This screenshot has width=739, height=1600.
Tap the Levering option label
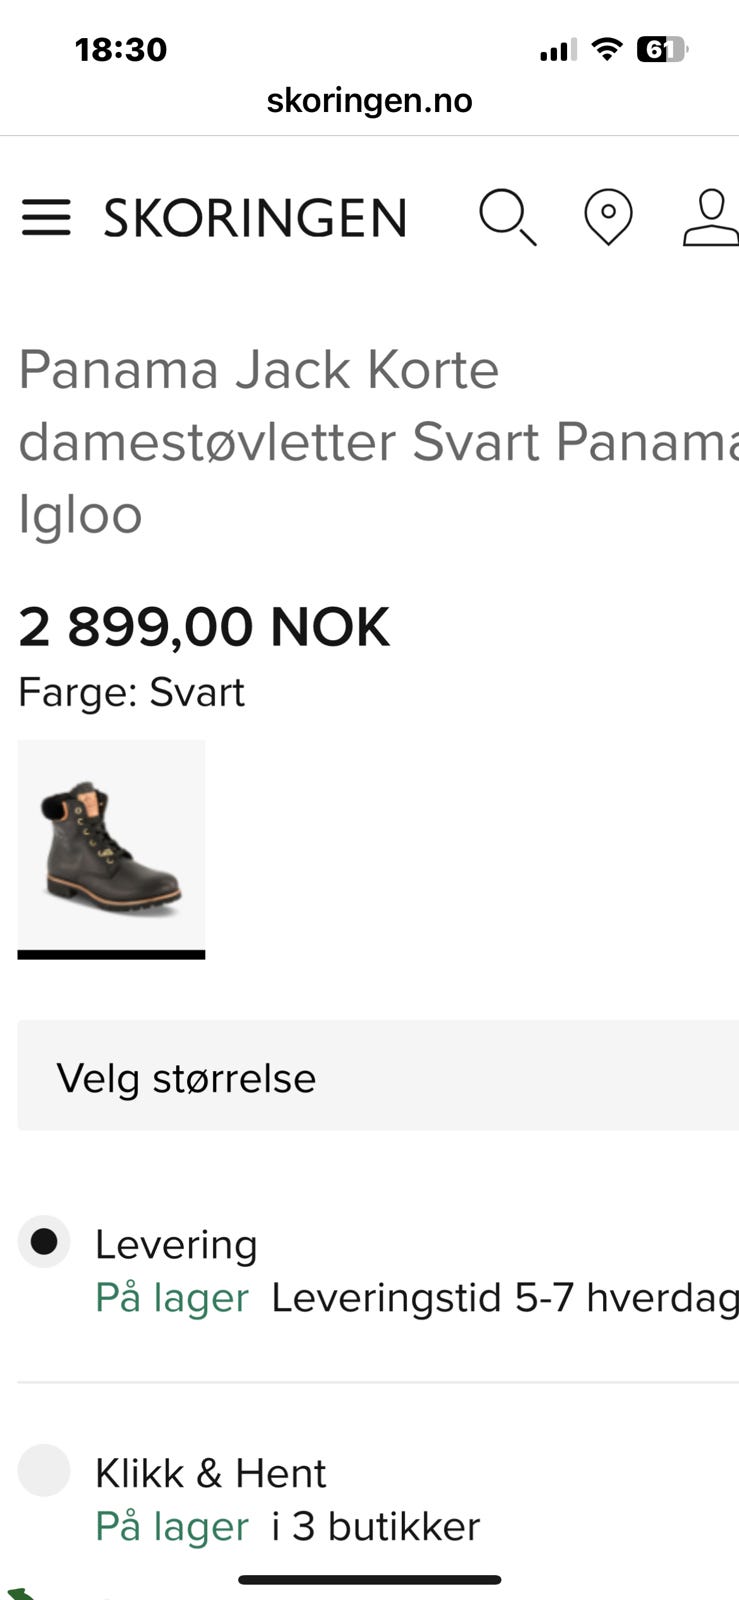176,1245
